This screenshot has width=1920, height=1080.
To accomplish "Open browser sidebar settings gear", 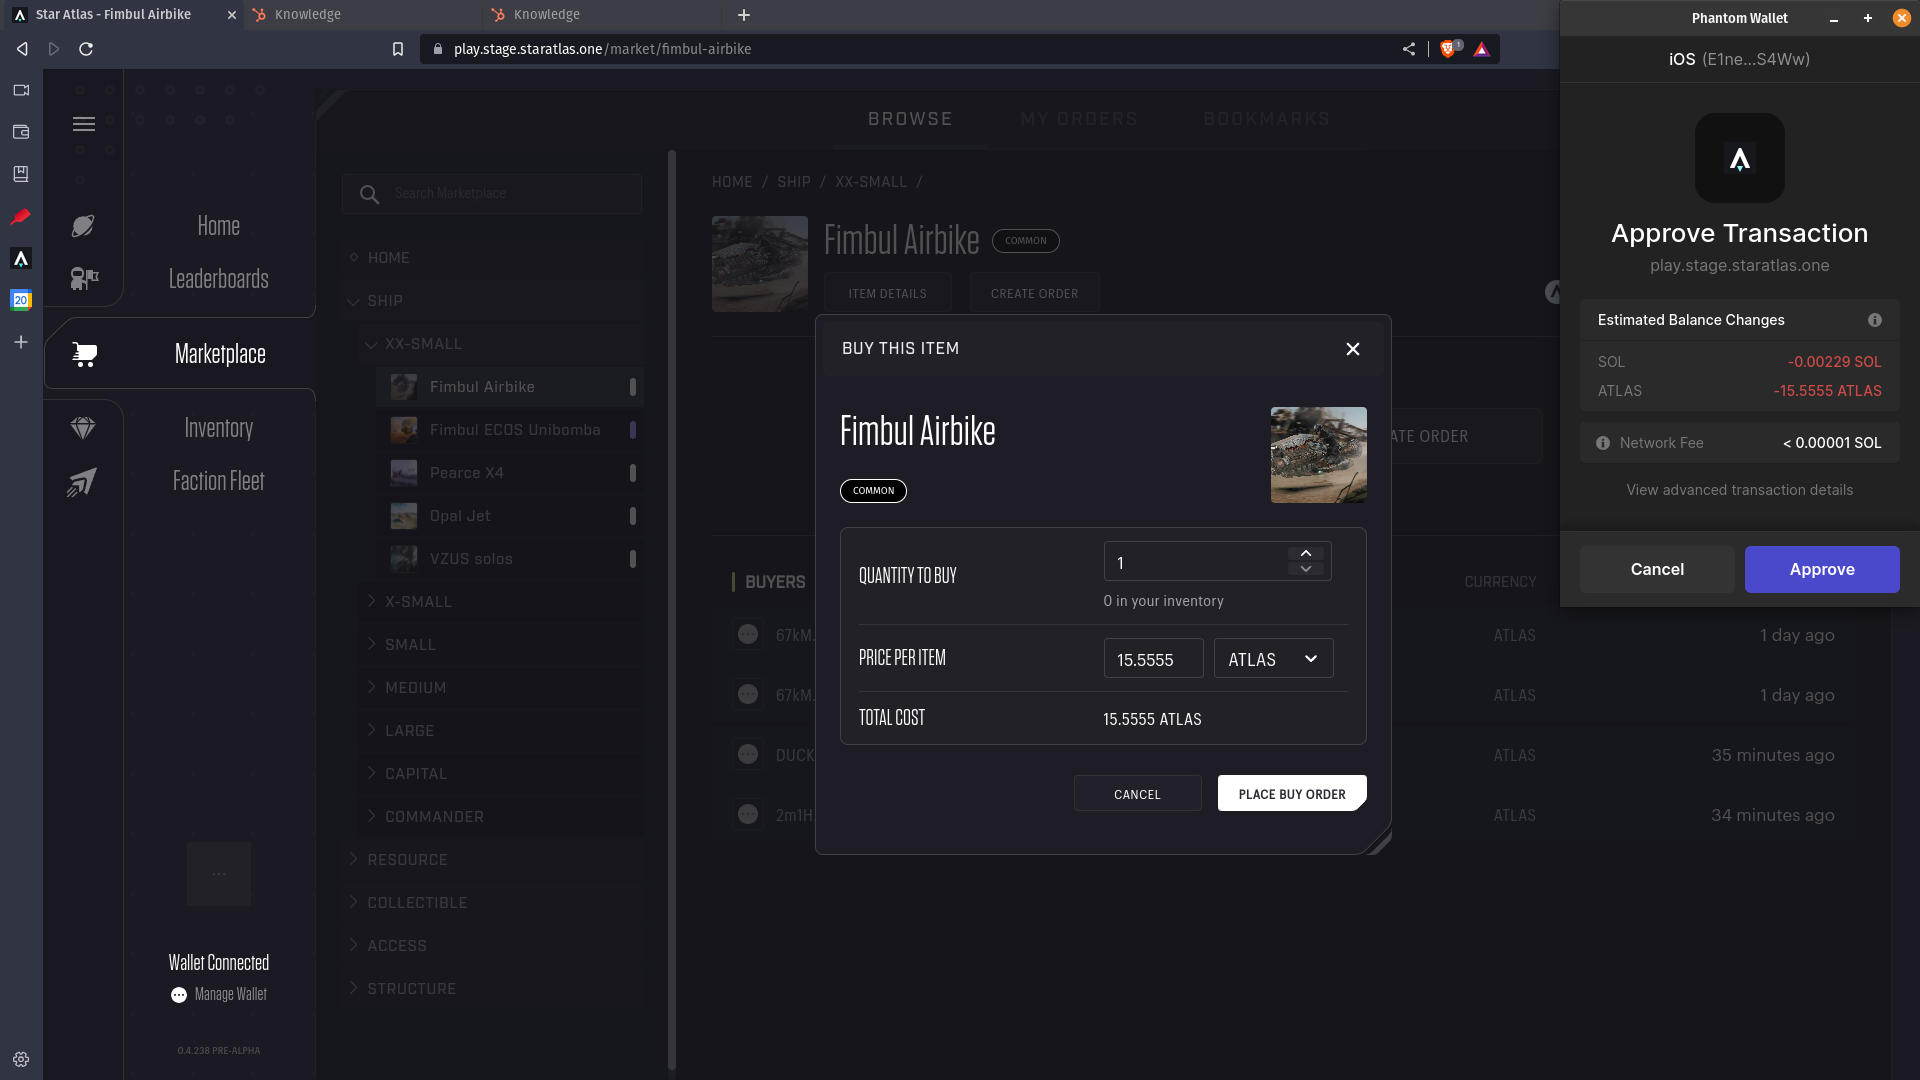I will (21, 1059).
